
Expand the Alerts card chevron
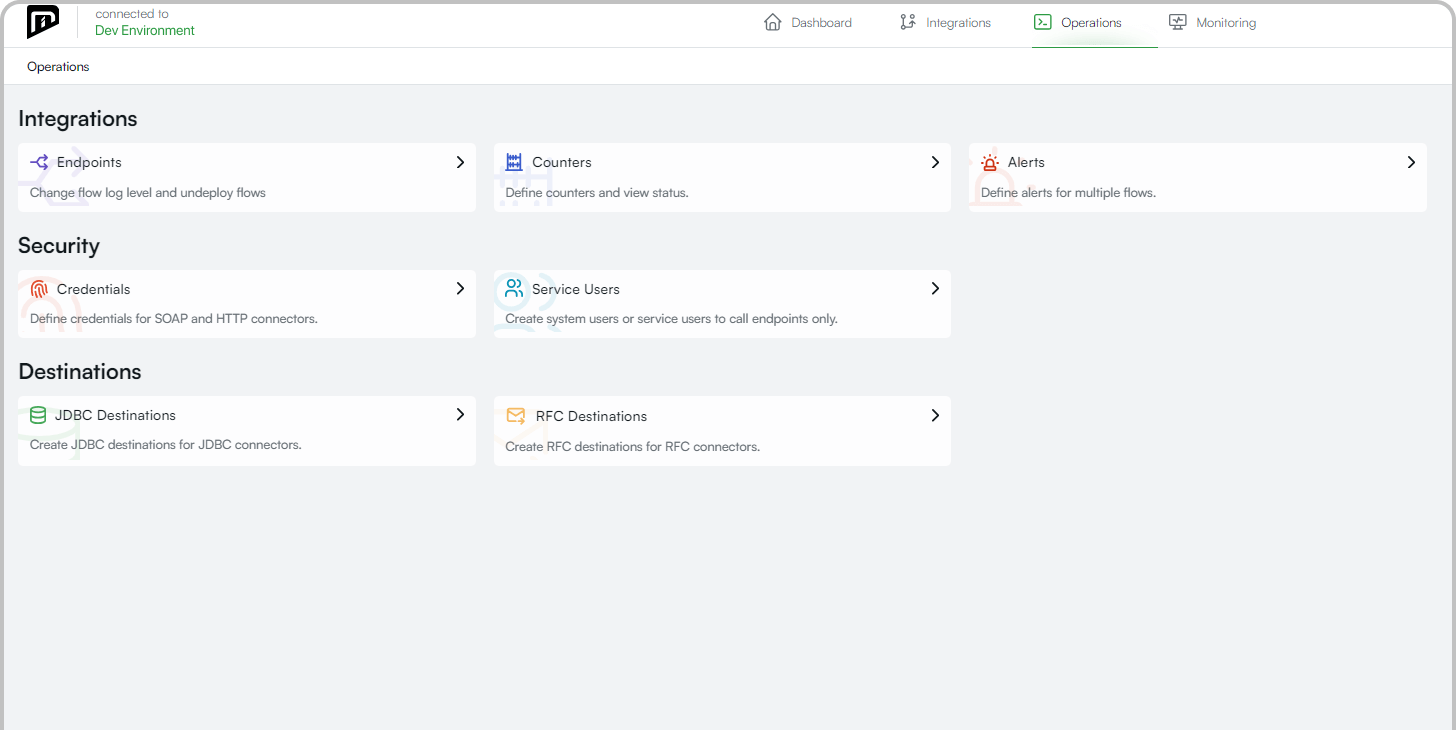1411,162
